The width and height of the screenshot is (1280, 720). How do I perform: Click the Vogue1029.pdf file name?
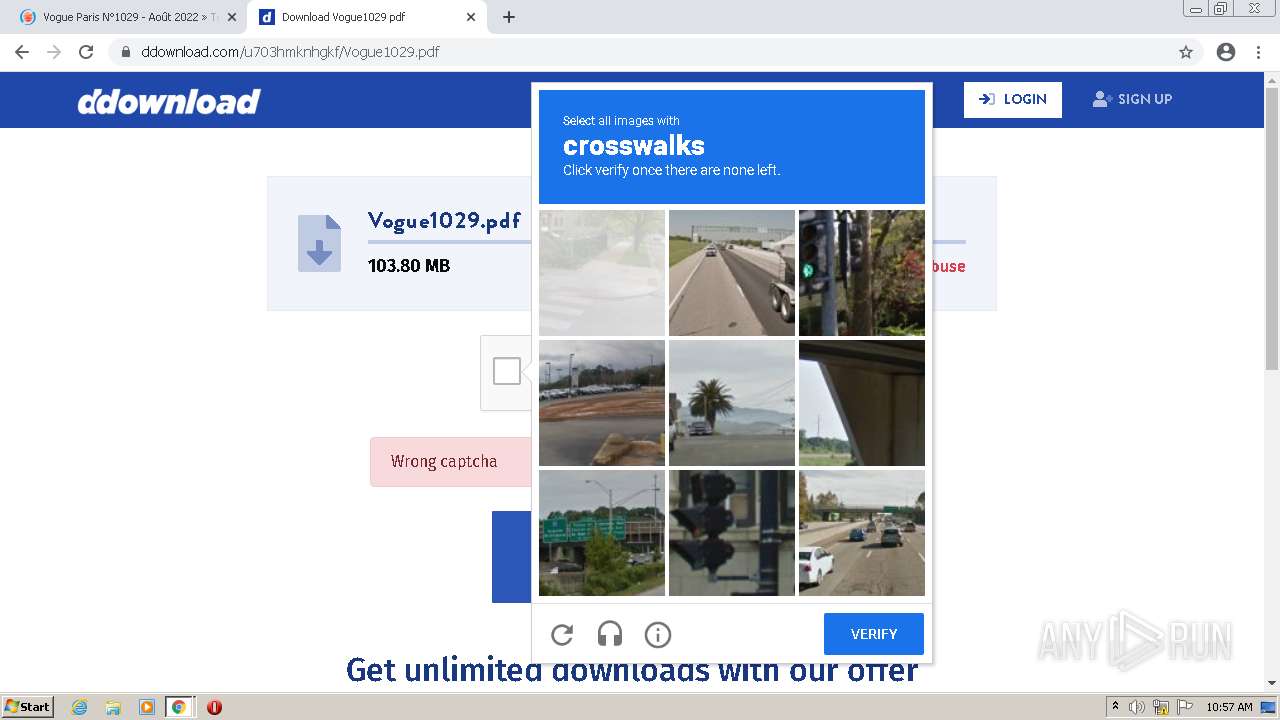tap(444, 221)
